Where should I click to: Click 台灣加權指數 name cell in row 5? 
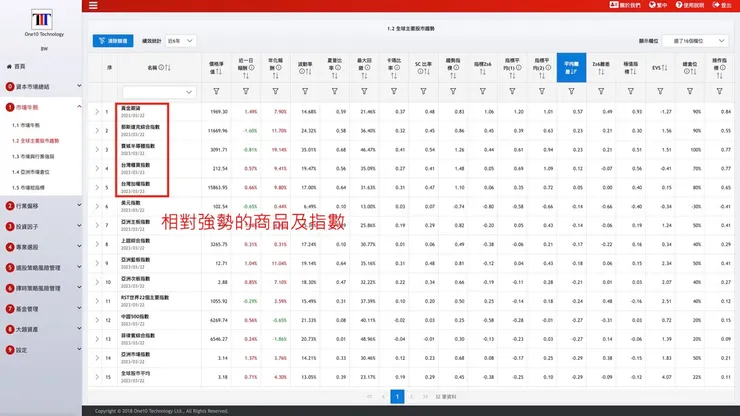point(135,184)
